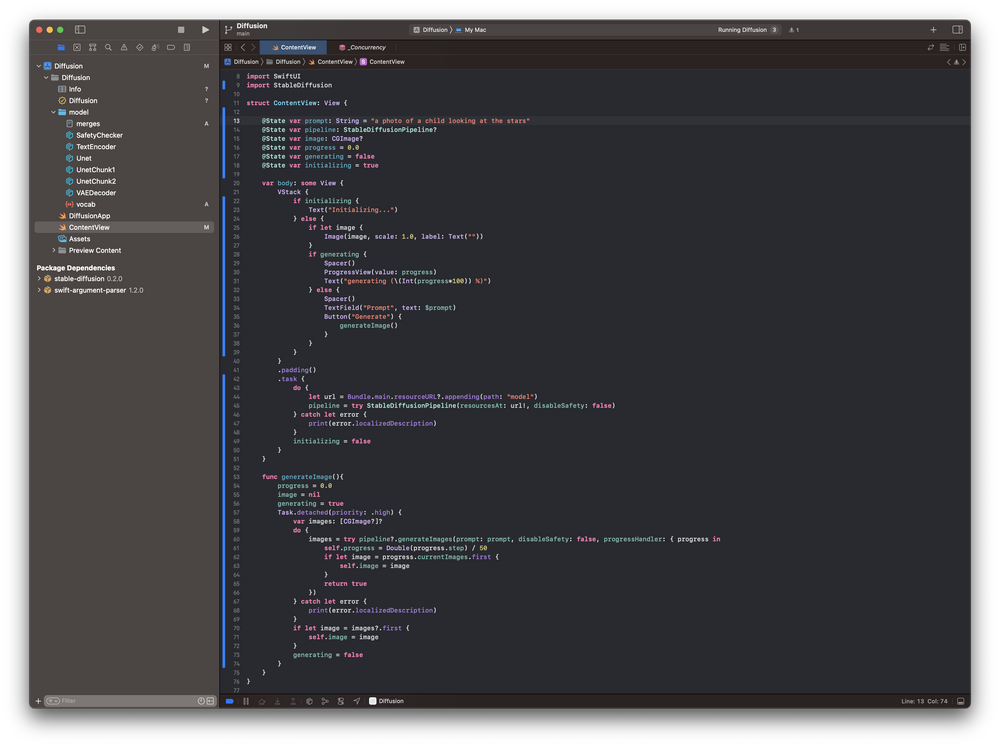
Task: Show the Source Control navigator
Action: pyautogui.click(x=77, y=47)
